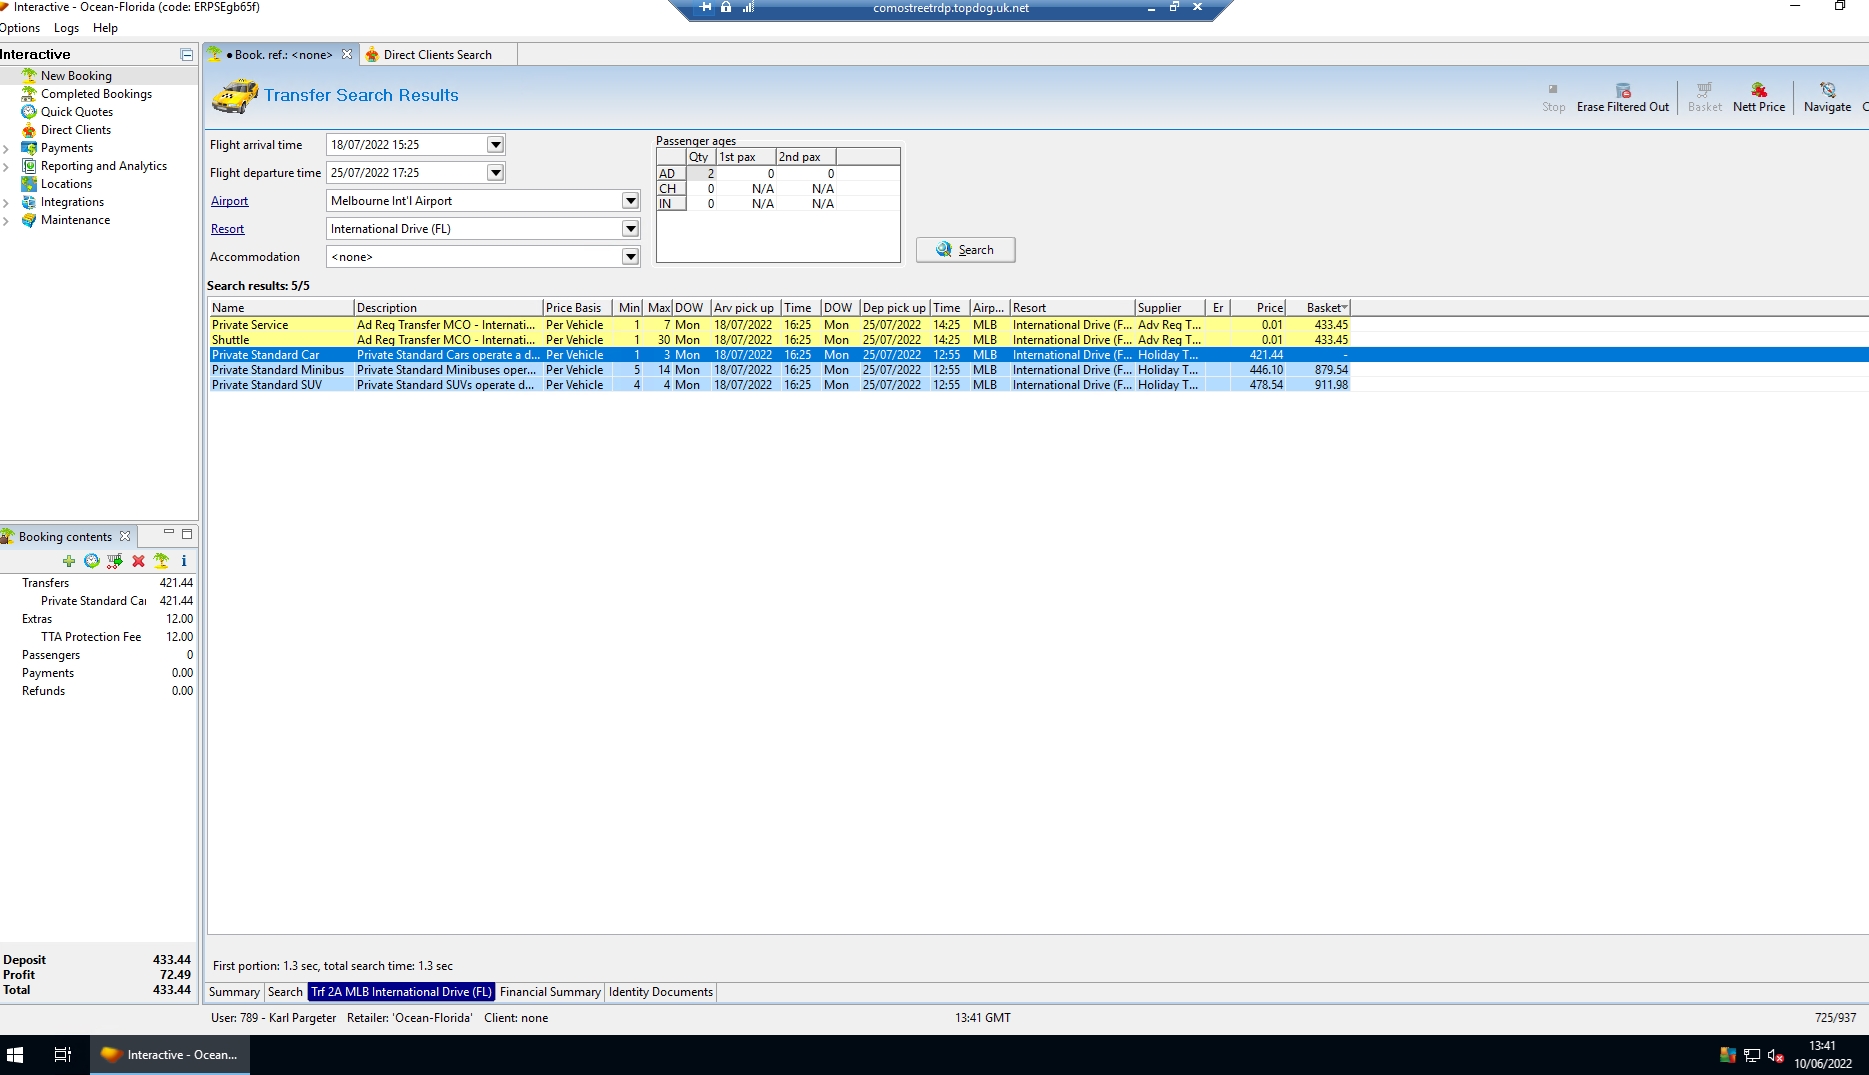Viewport: 1869px width, 1075px height.
Task: Click the Navigate compass icon
Action: [x=1827, y=91]
